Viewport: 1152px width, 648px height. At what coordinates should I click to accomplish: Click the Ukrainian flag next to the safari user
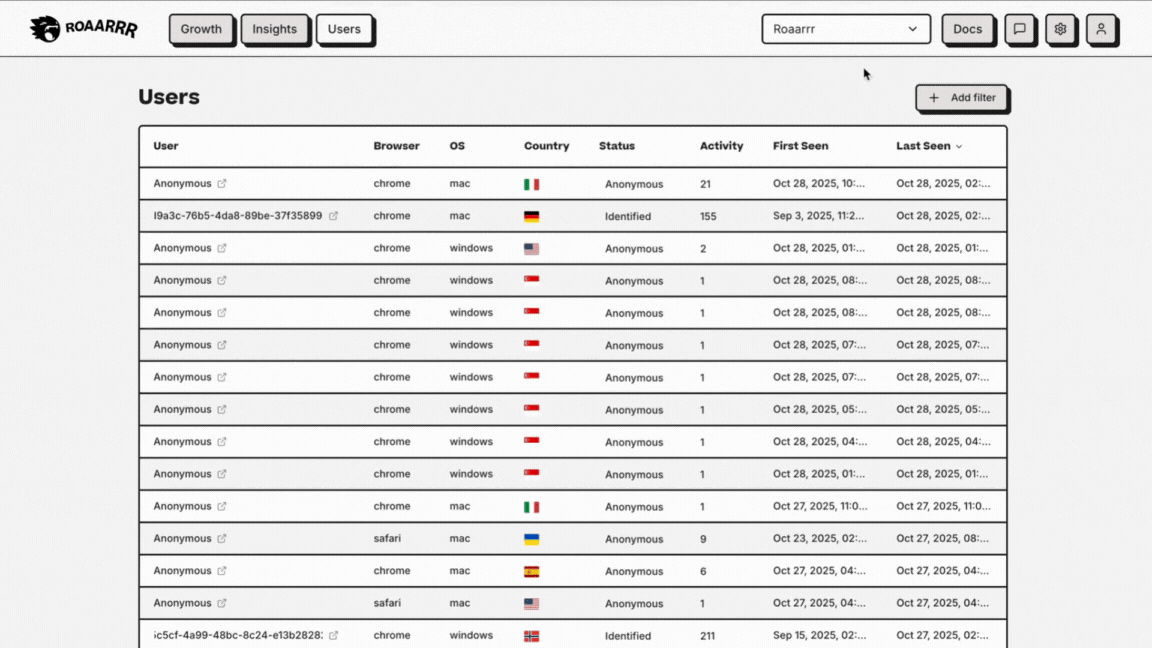coord(531,538)
